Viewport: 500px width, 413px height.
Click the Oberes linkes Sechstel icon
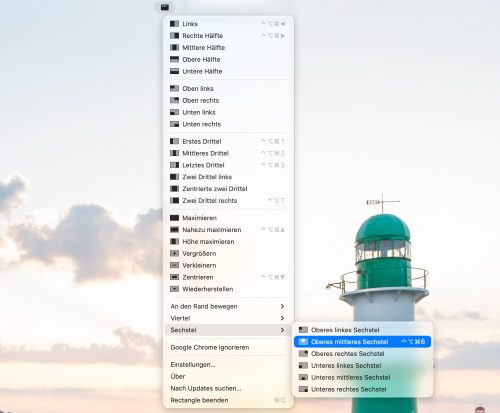coord(303,330)
